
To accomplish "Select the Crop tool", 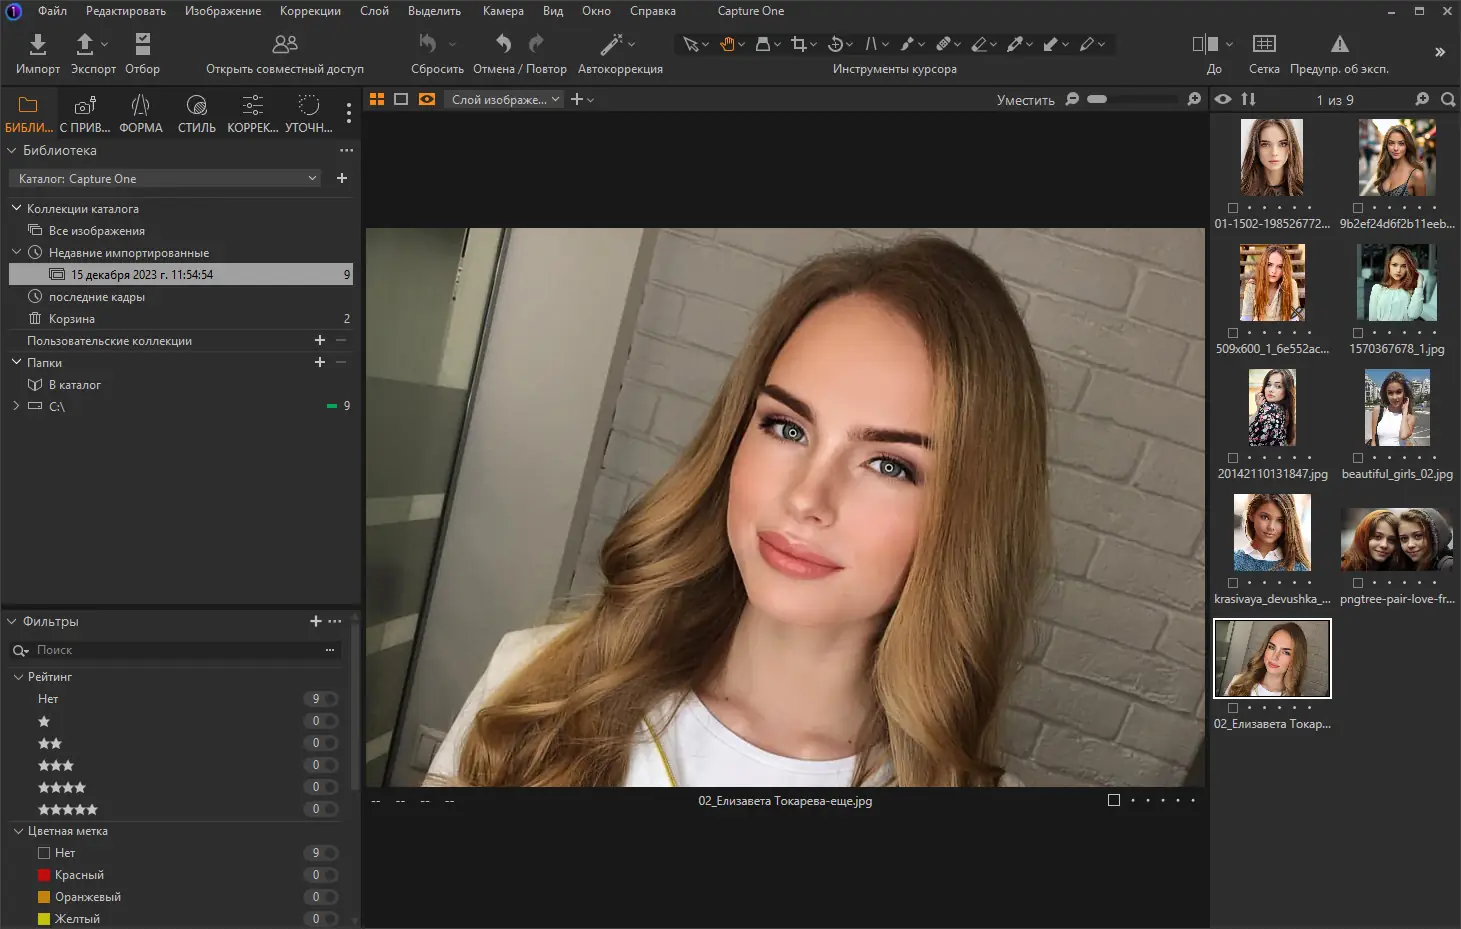I will (798, 44).
